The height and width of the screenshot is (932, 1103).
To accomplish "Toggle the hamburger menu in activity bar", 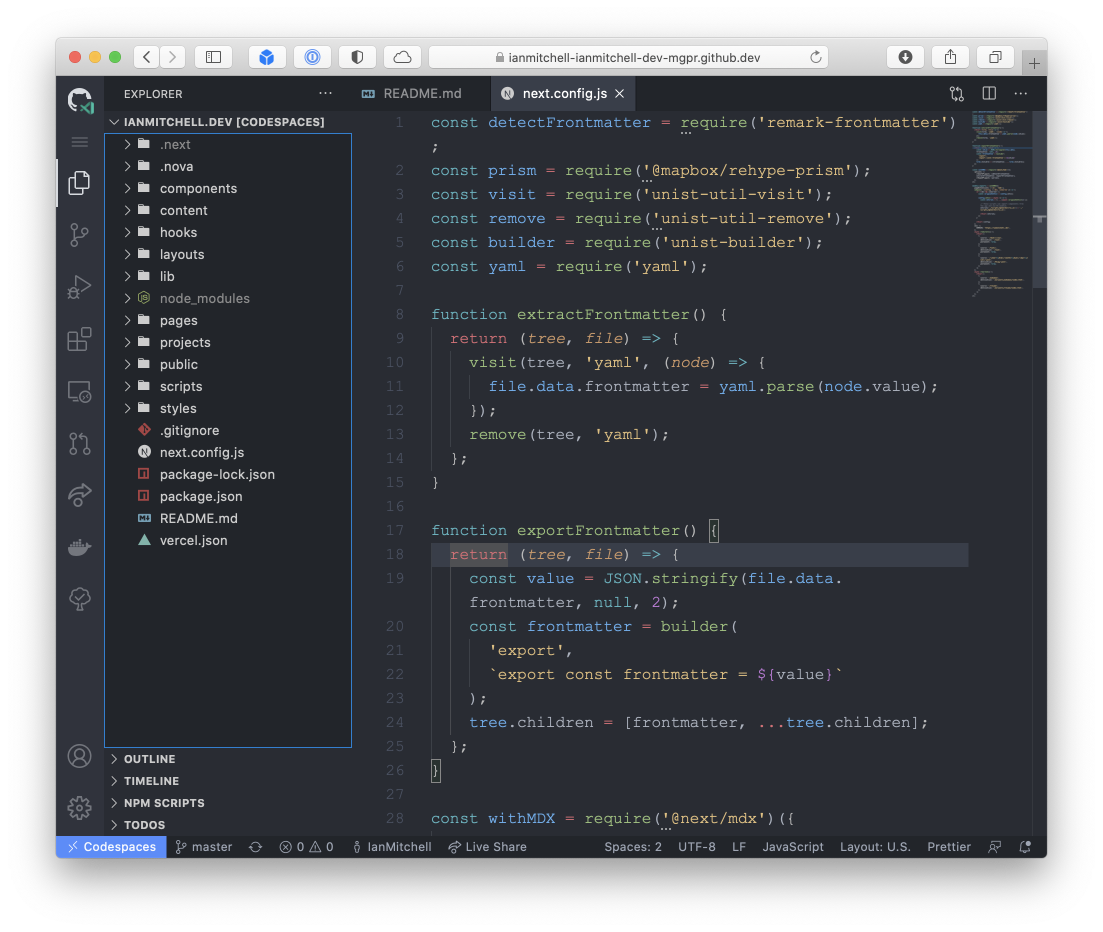I will pos(79,142).
